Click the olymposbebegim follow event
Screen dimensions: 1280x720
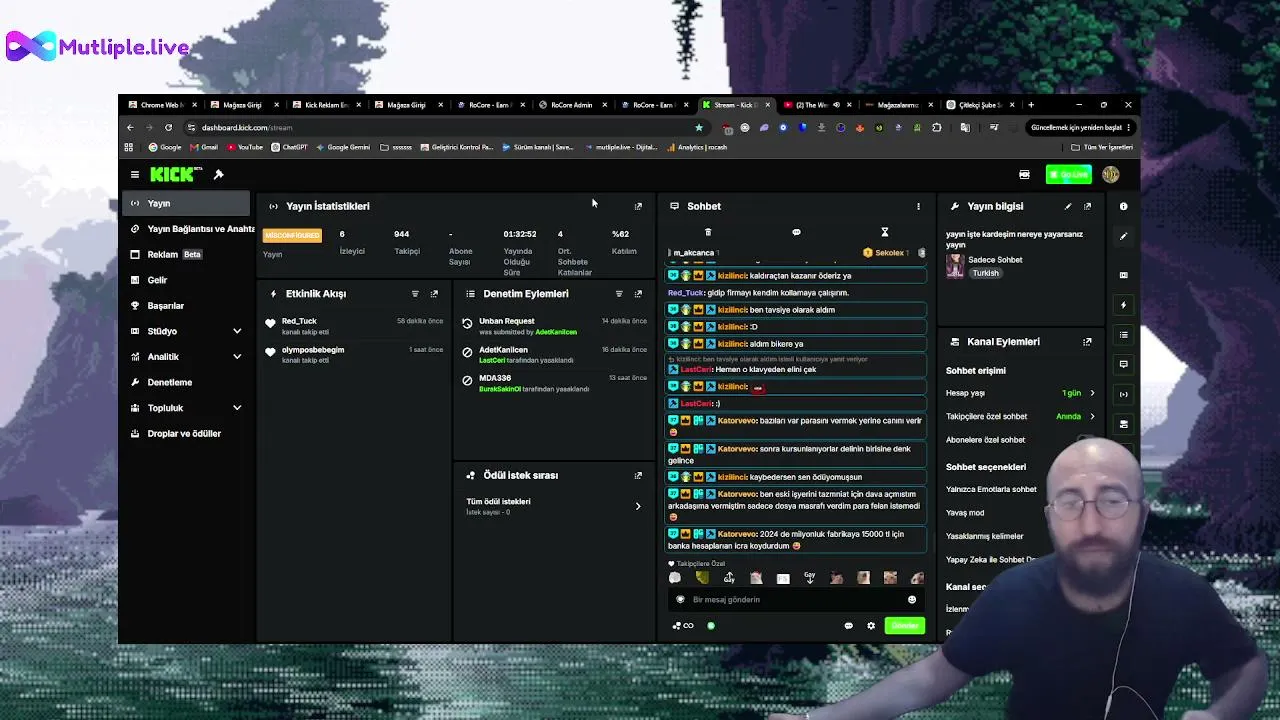pos(355,354)
